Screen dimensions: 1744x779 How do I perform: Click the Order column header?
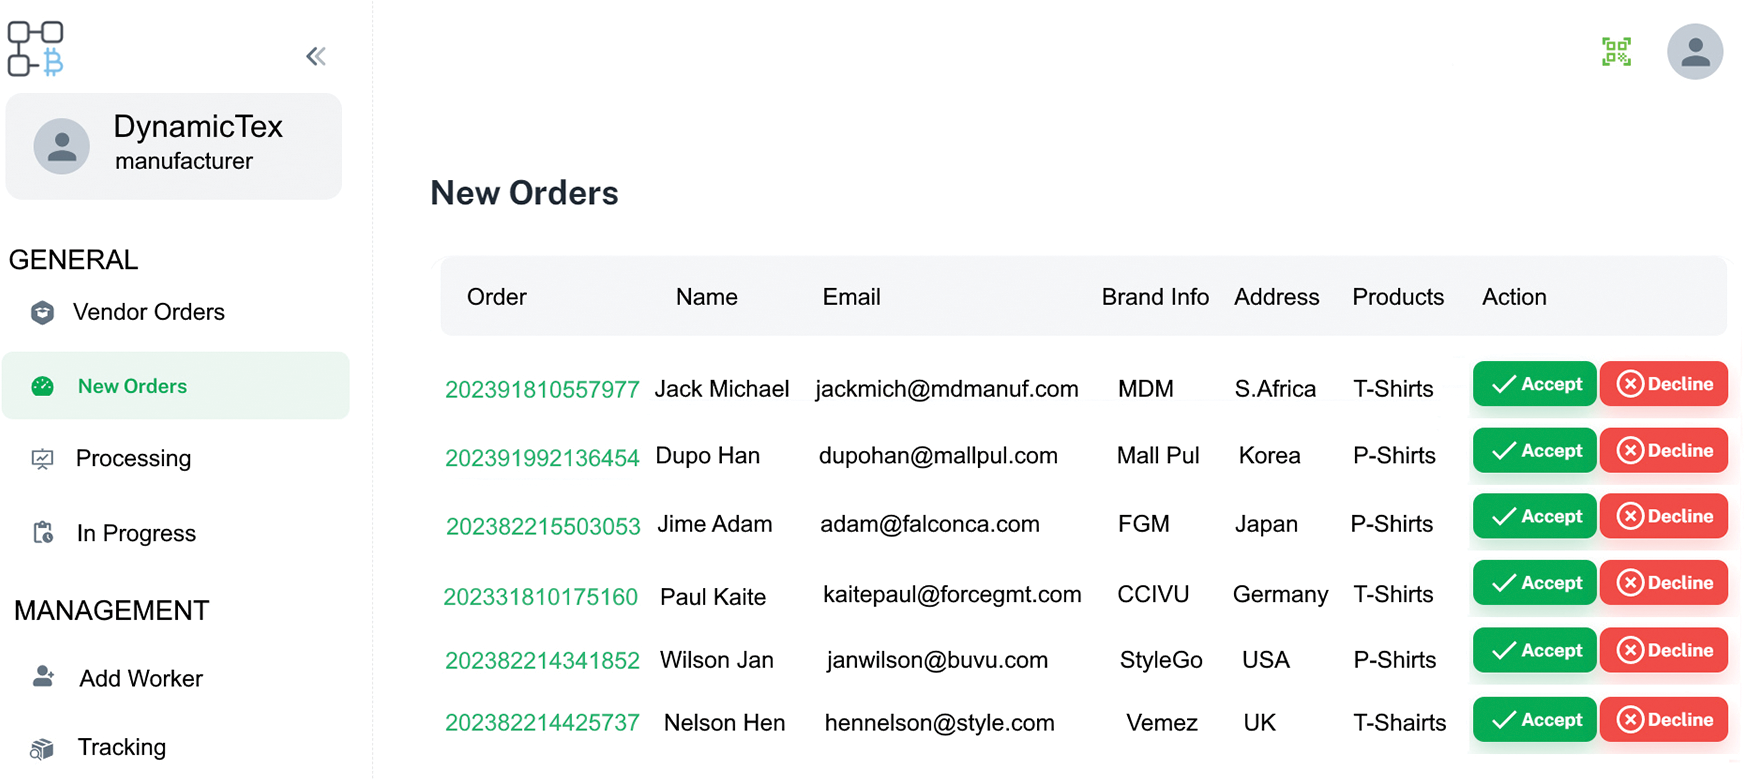[x=496, y=297]
